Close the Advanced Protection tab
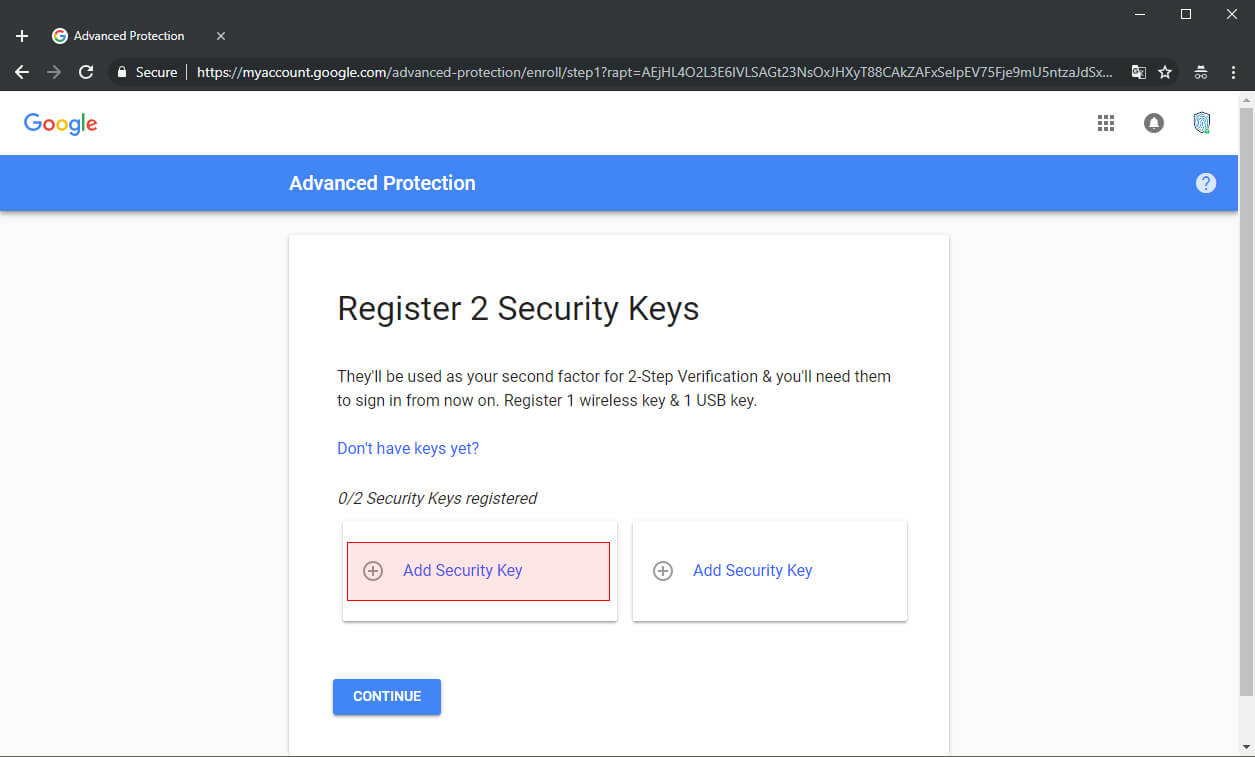This screenshot has height=757, width=1255. click(221, 36)
